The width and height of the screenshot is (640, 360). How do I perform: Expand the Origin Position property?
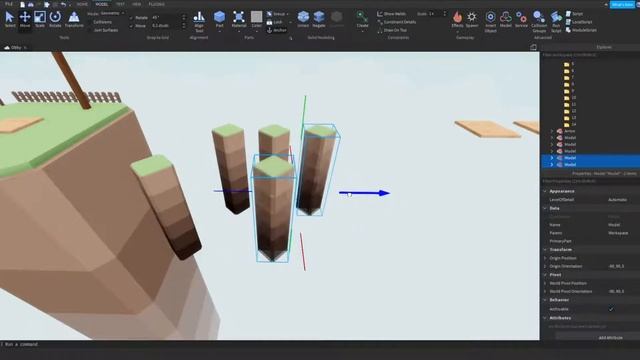(x=545, y=258)
